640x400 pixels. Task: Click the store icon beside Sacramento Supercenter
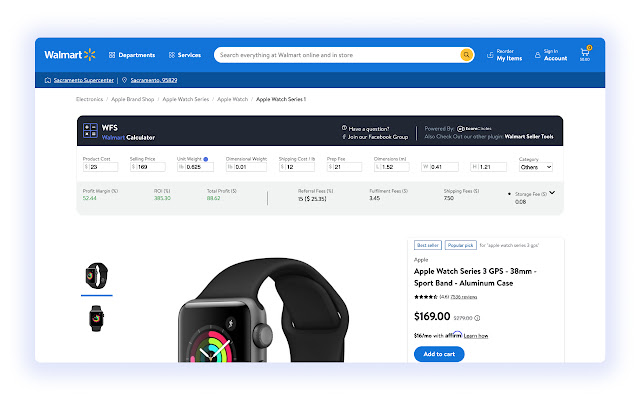pyautogui.click(x=48, y=80)
